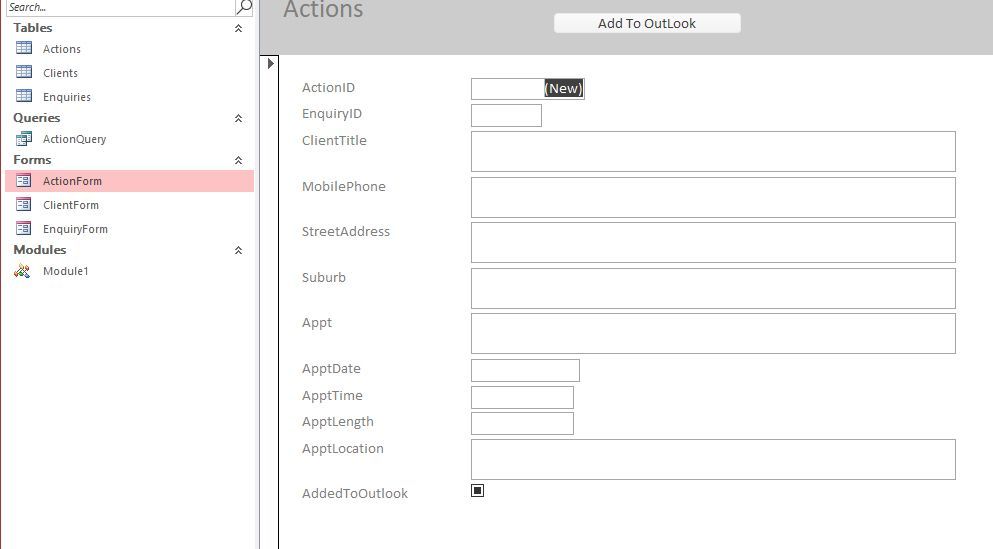The image size is (993, 549).
Task: Collapse the Forms group
Action: tap(238, 160)
